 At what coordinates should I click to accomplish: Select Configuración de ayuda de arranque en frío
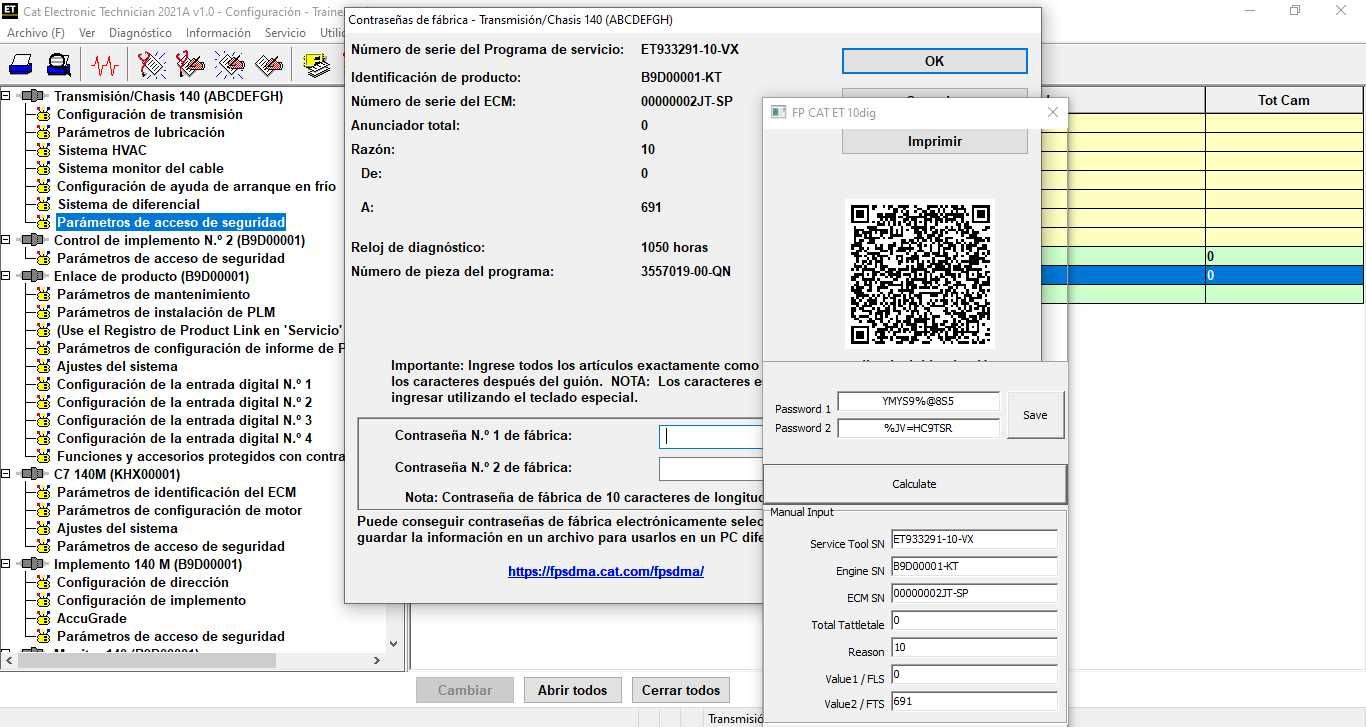[196, 186]
